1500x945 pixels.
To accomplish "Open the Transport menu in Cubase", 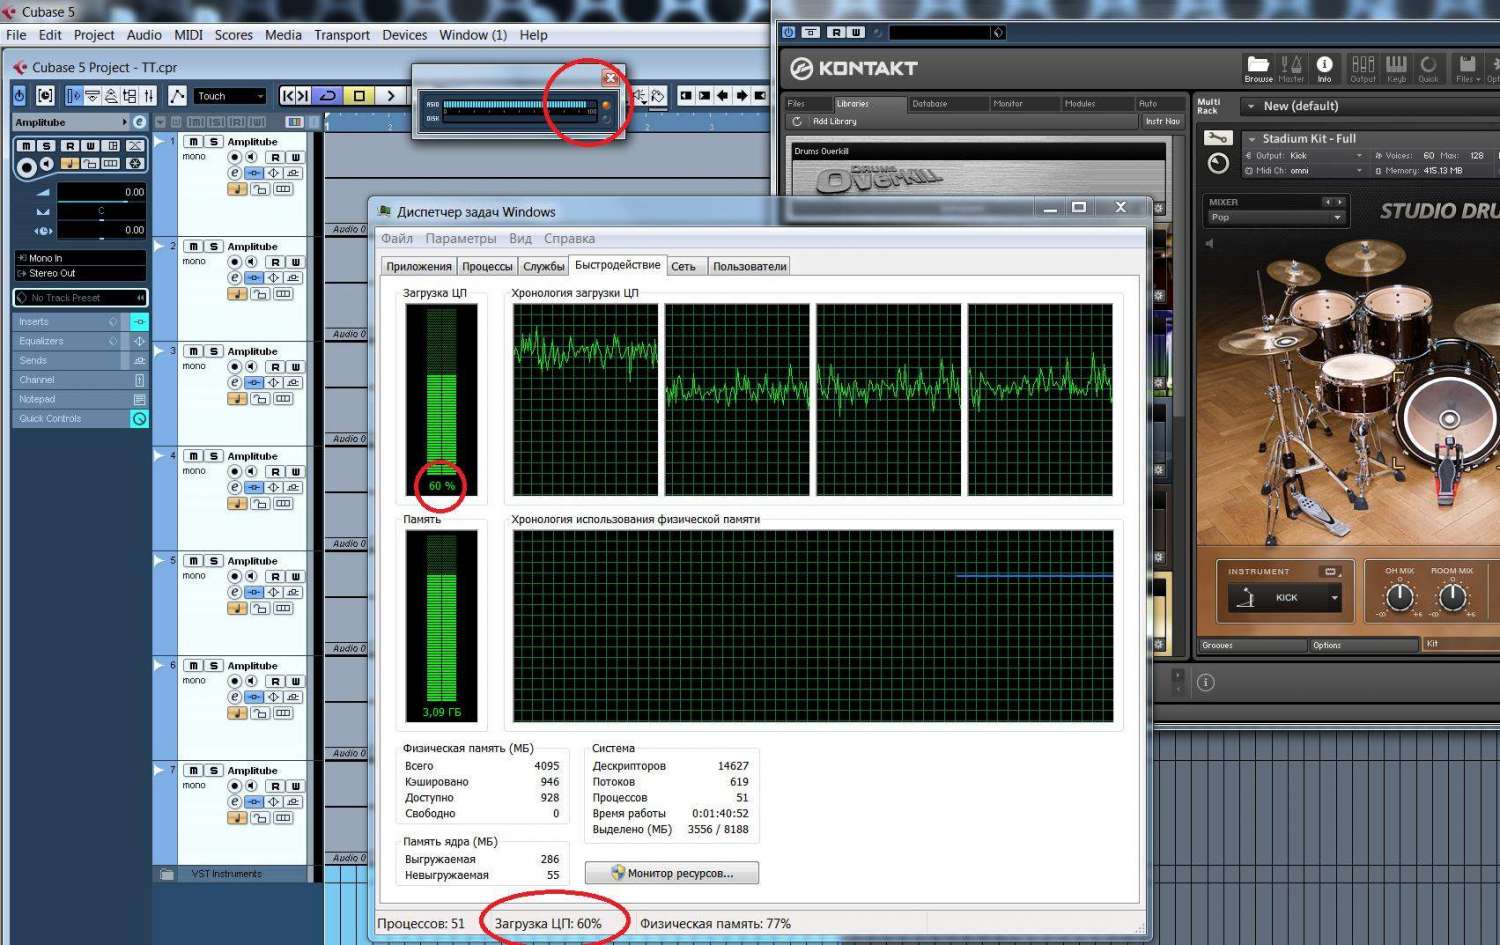I will [x=341, y=35].
